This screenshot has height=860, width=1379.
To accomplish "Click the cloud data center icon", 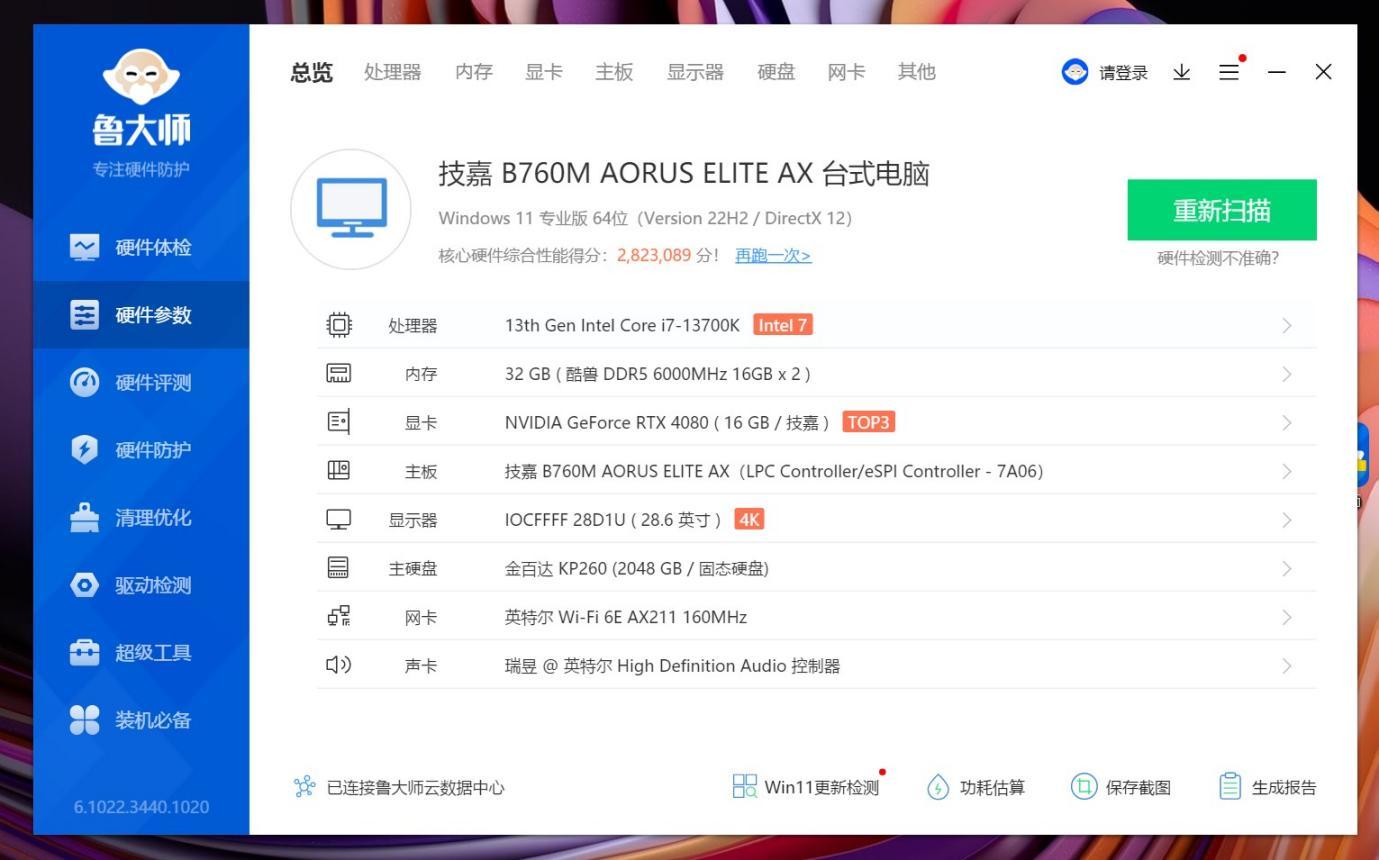I will 304,787.
